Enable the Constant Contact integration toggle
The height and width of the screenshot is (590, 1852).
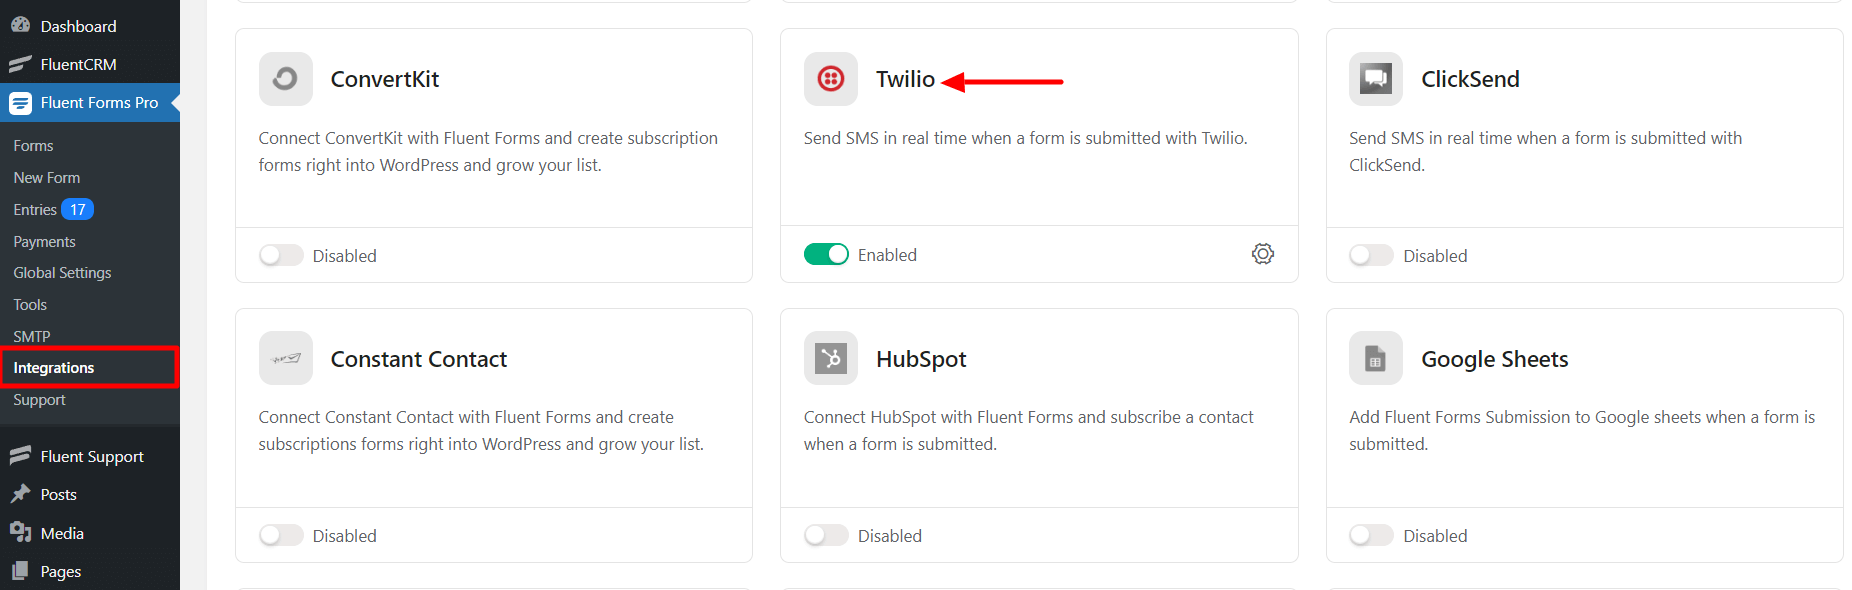click(281, 536)
